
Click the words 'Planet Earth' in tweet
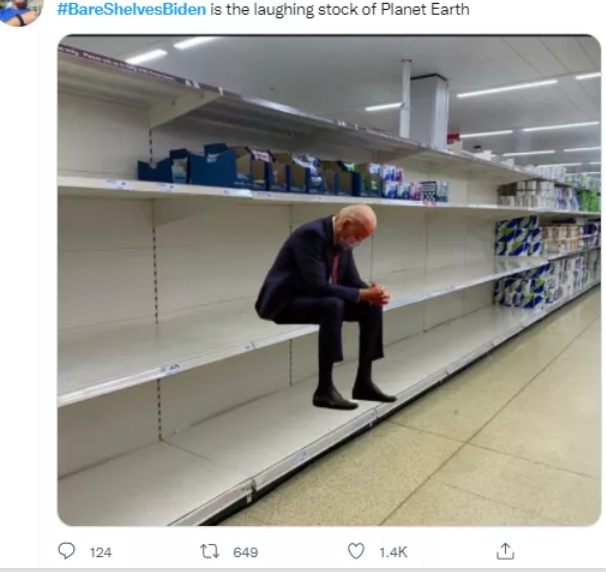click(425, 9)
